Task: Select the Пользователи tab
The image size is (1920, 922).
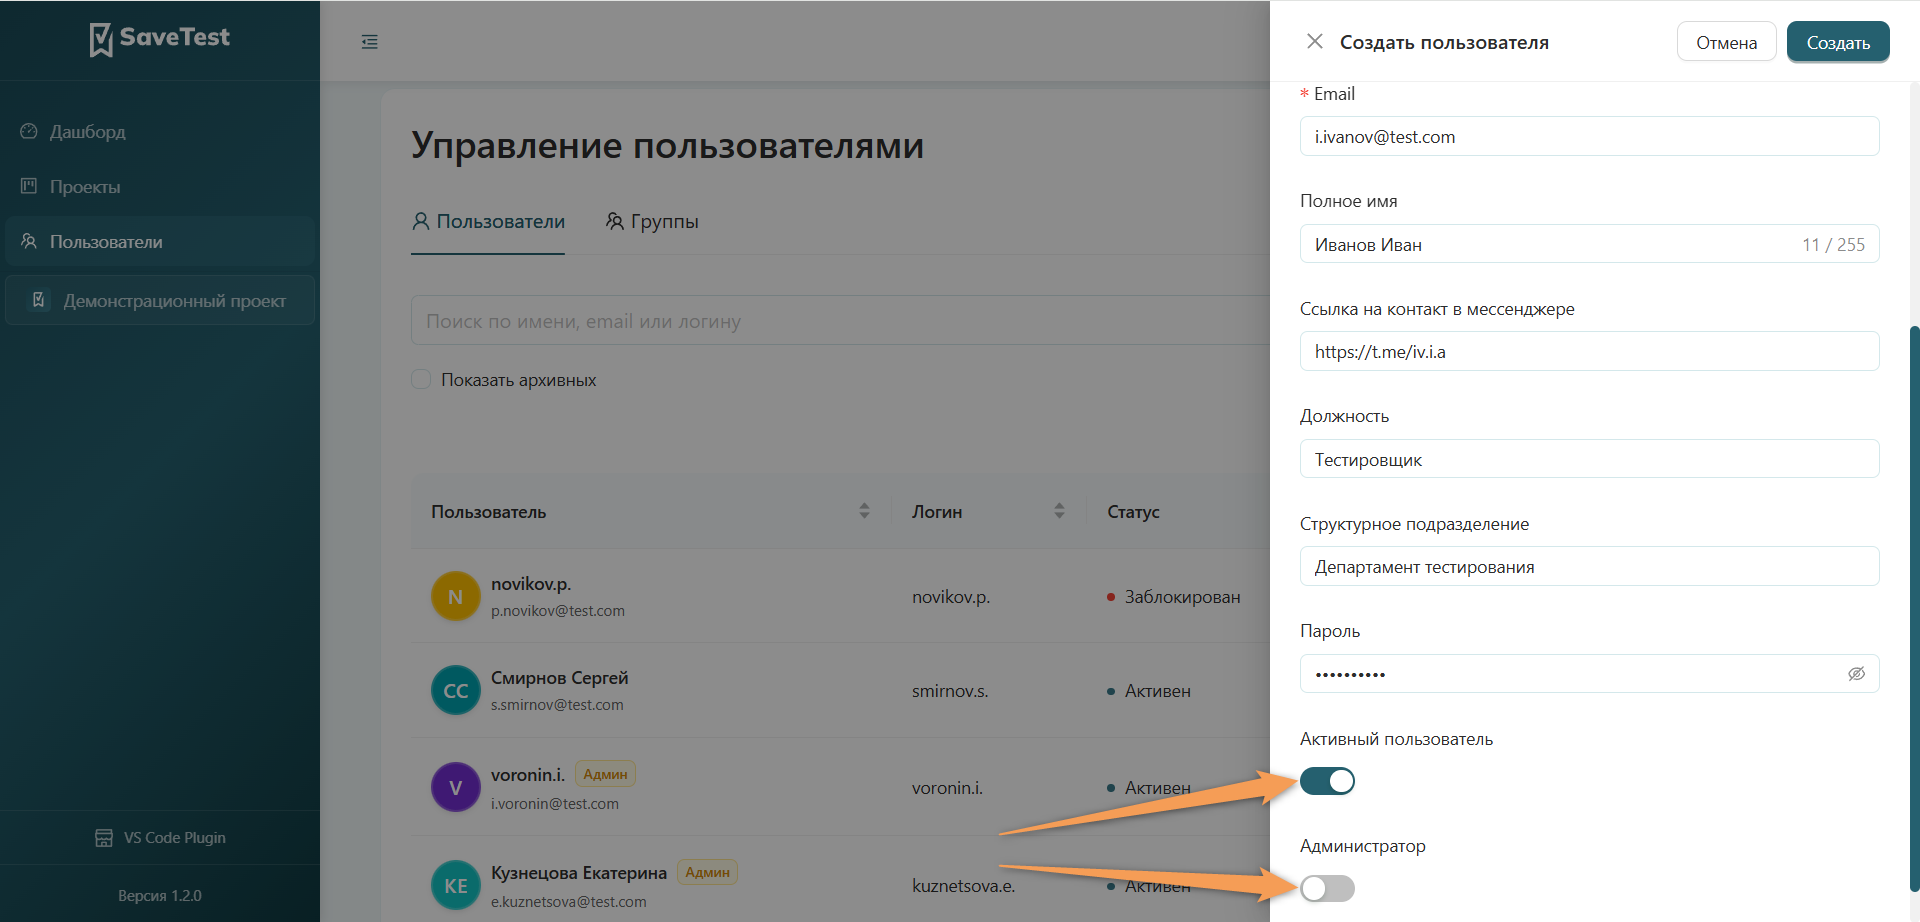Action: tap(487, 221)
